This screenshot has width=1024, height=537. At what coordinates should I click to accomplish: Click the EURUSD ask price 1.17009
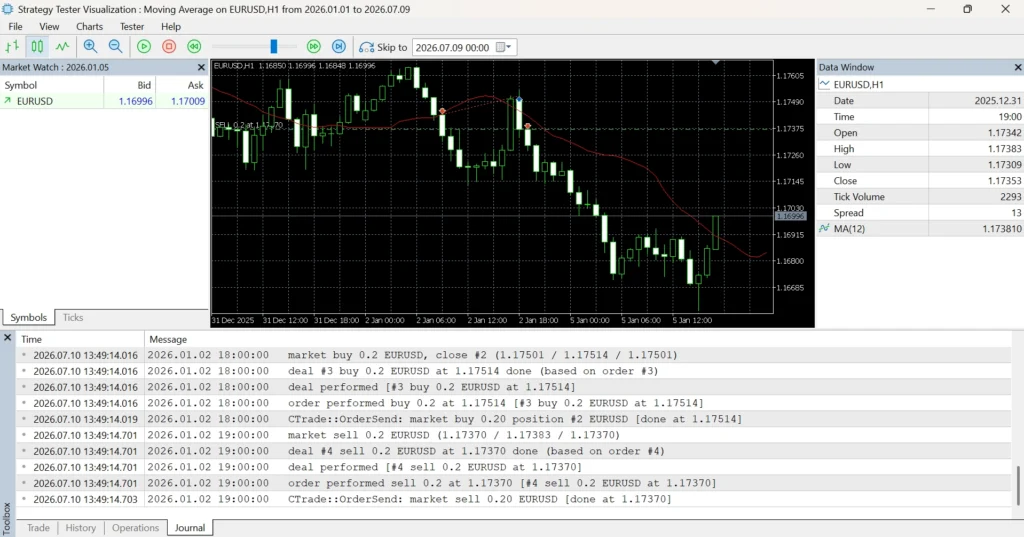pyautogui.click(x=188, y=101)
